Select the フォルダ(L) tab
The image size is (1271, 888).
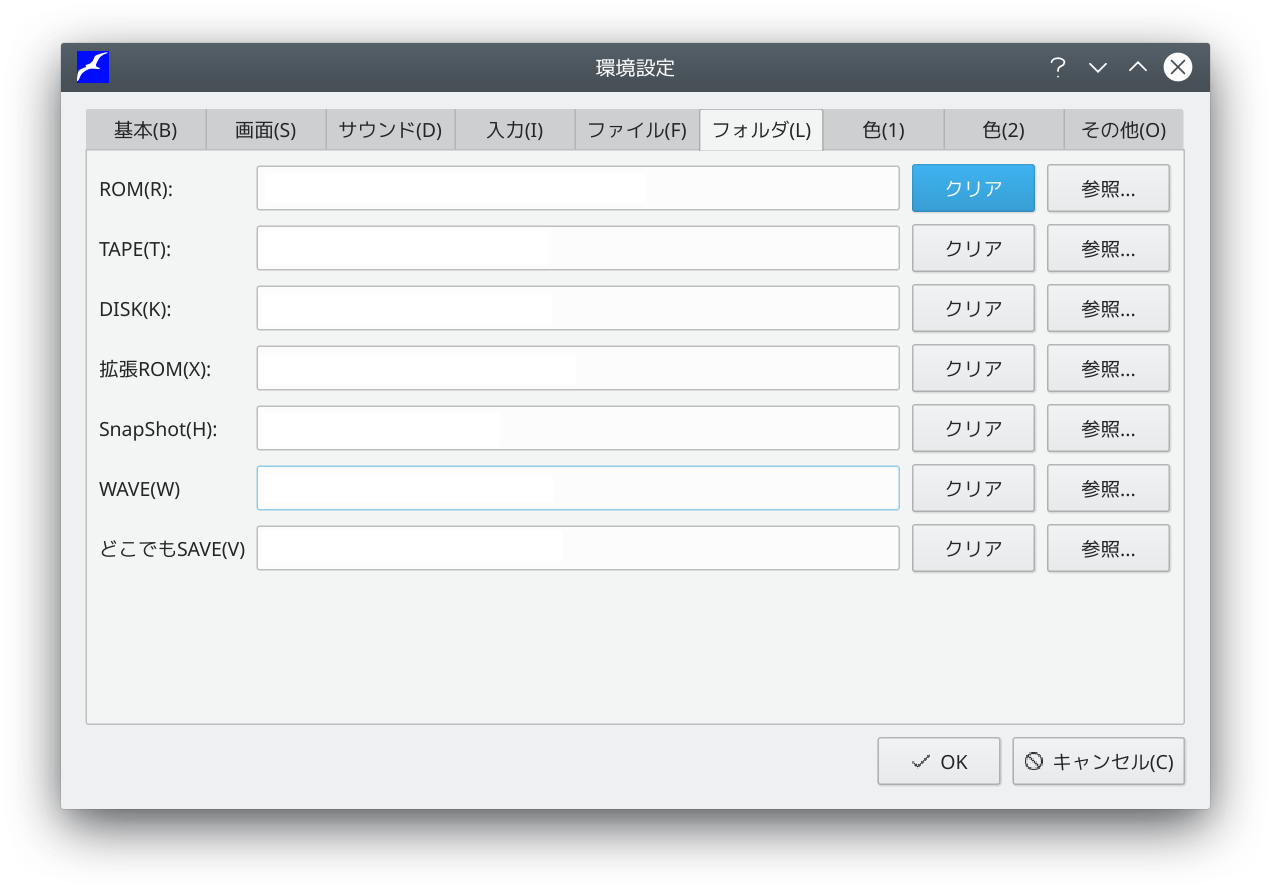761,130
